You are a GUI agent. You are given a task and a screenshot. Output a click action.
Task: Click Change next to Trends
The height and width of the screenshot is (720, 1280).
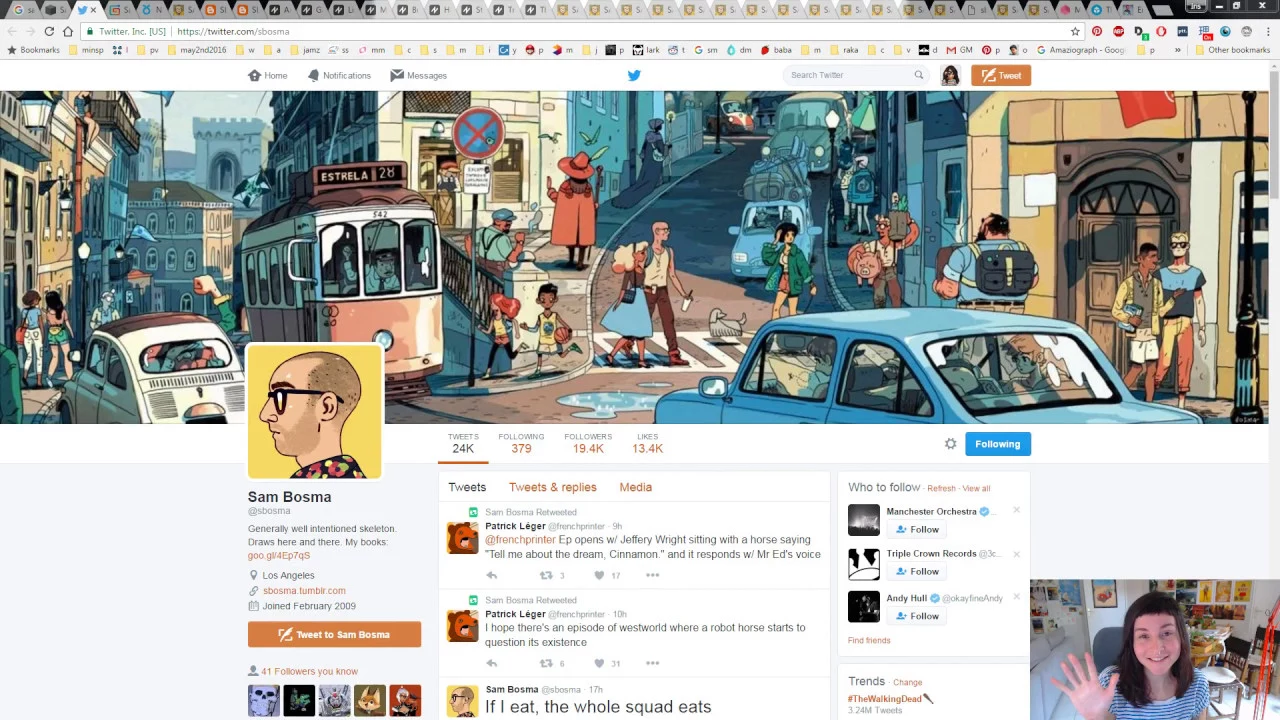point(907,682)
